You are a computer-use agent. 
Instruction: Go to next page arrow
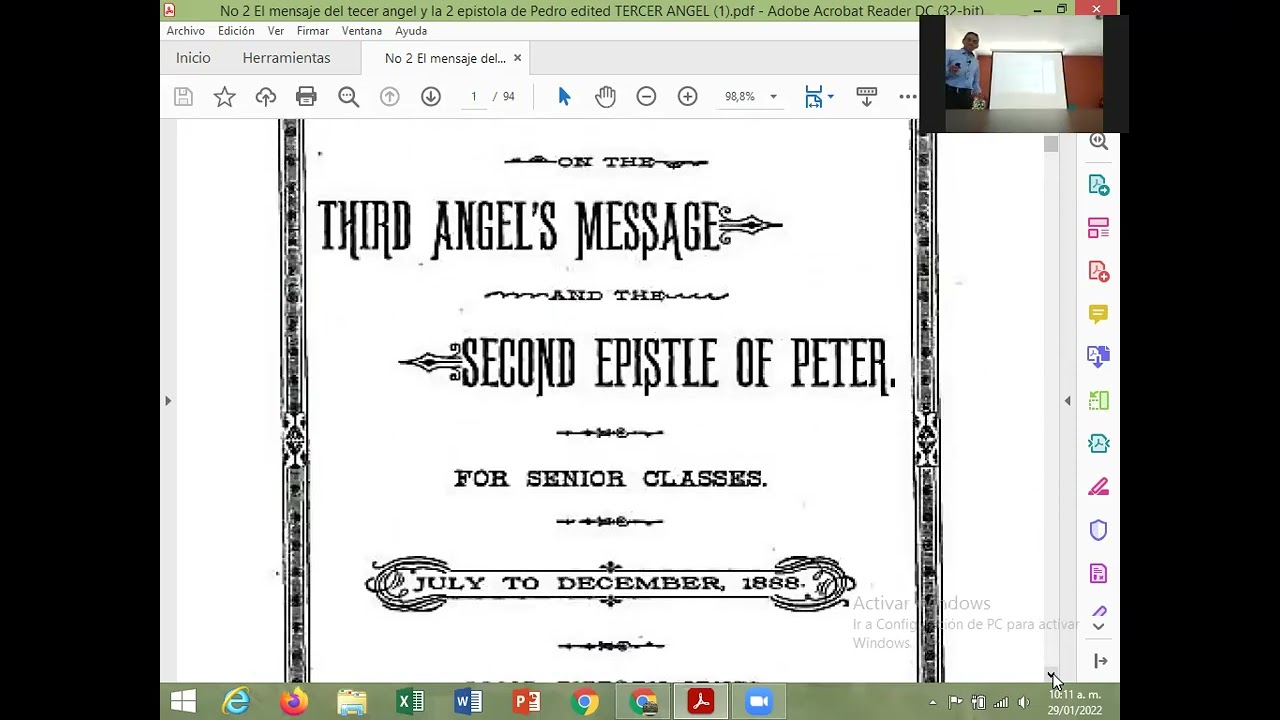pos(430,97)
